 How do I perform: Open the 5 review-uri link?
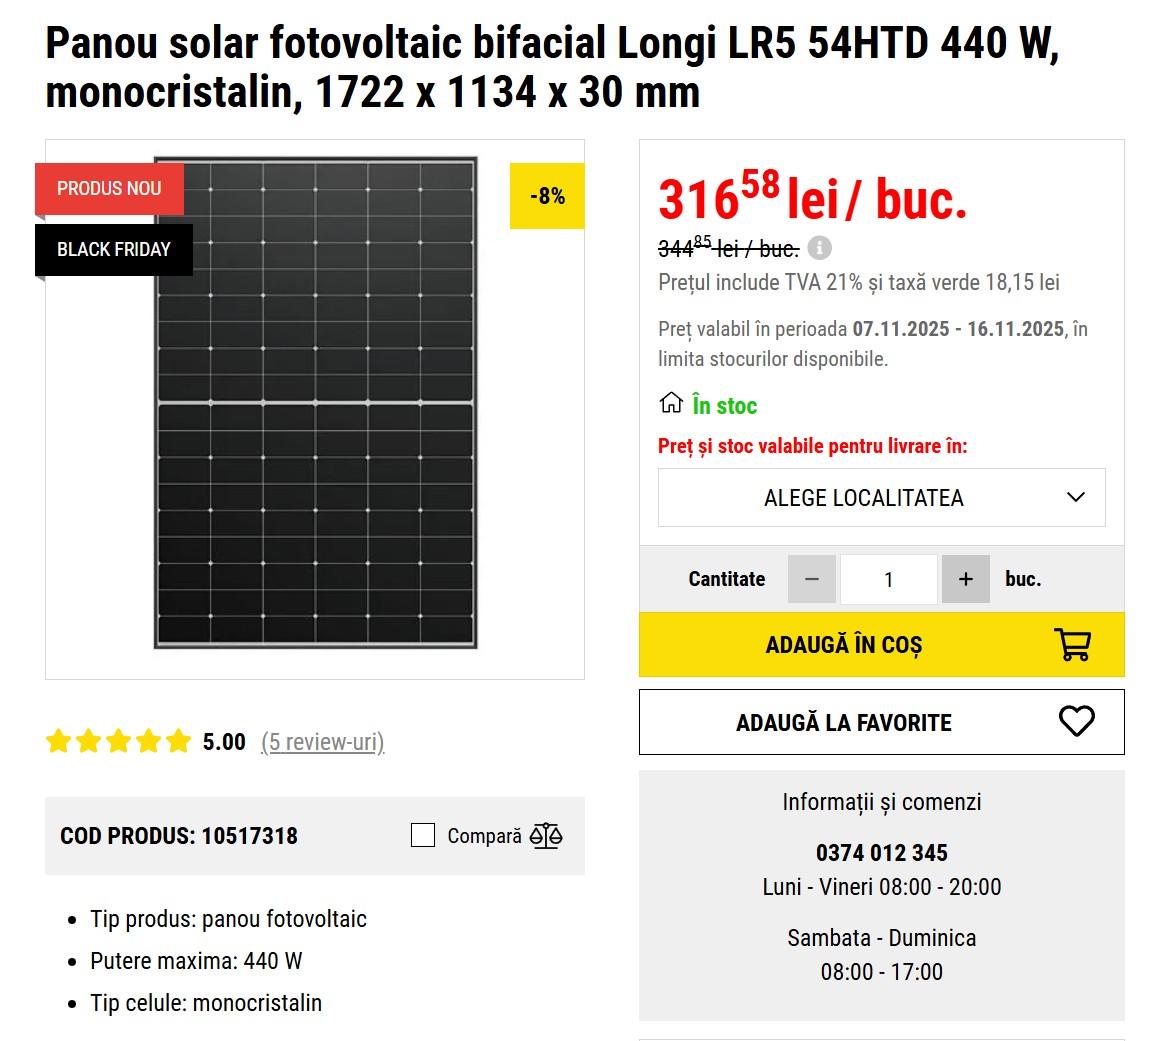pyautogui.click(x=322, y=742)
